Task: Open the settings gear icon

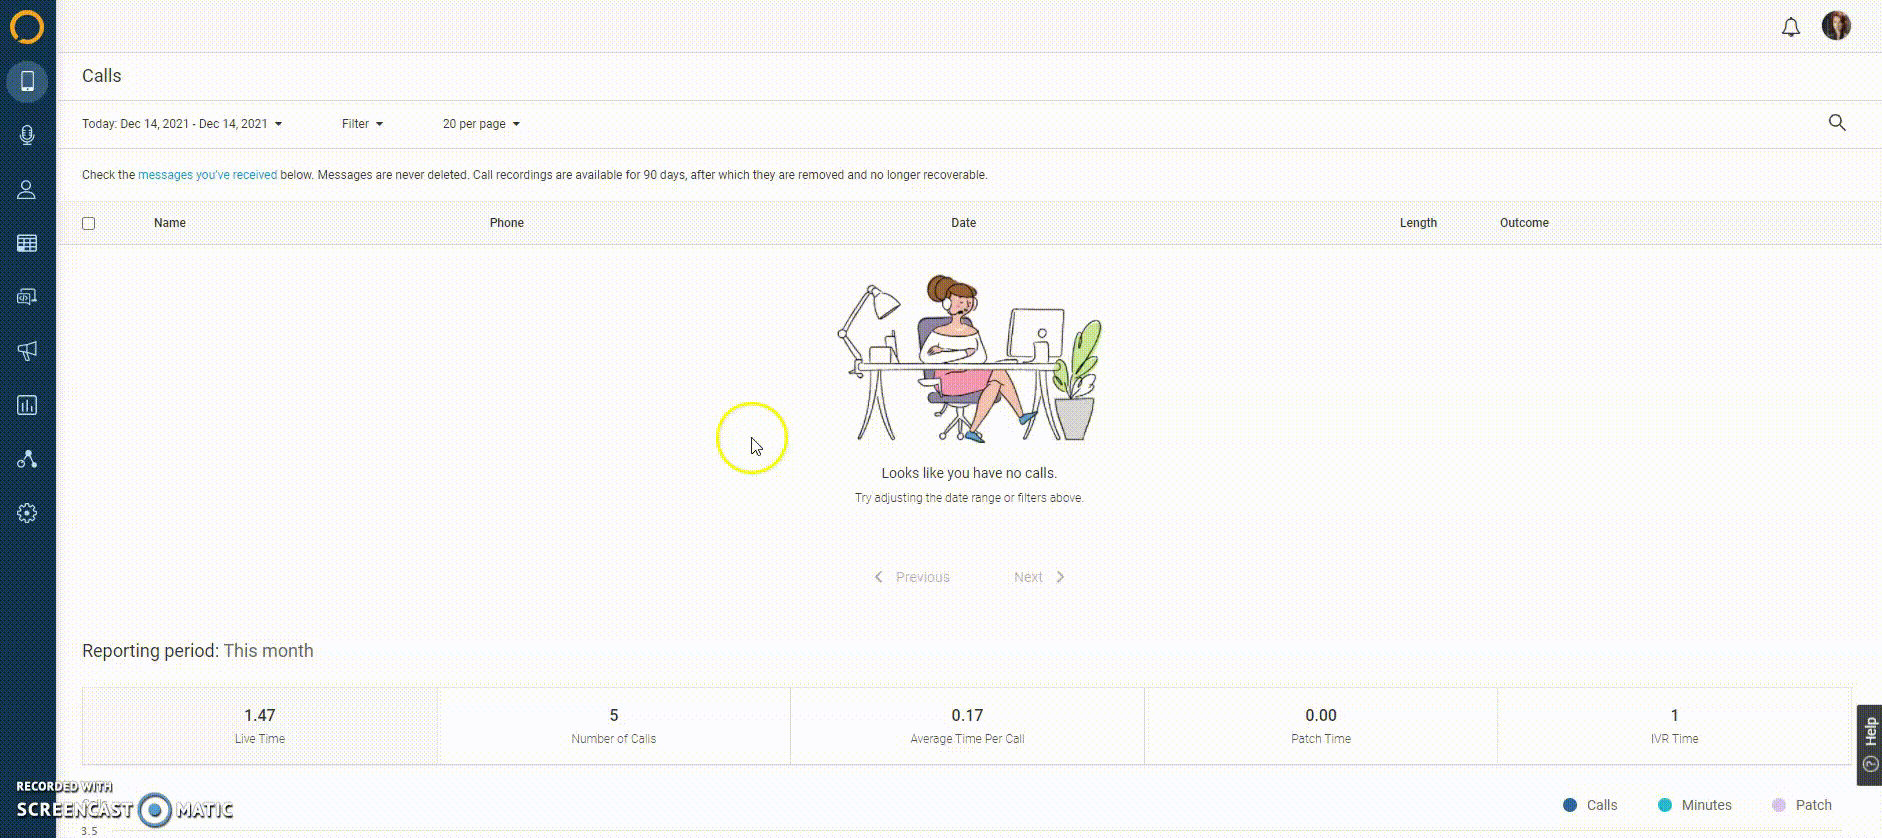Action: coord(27,513)
